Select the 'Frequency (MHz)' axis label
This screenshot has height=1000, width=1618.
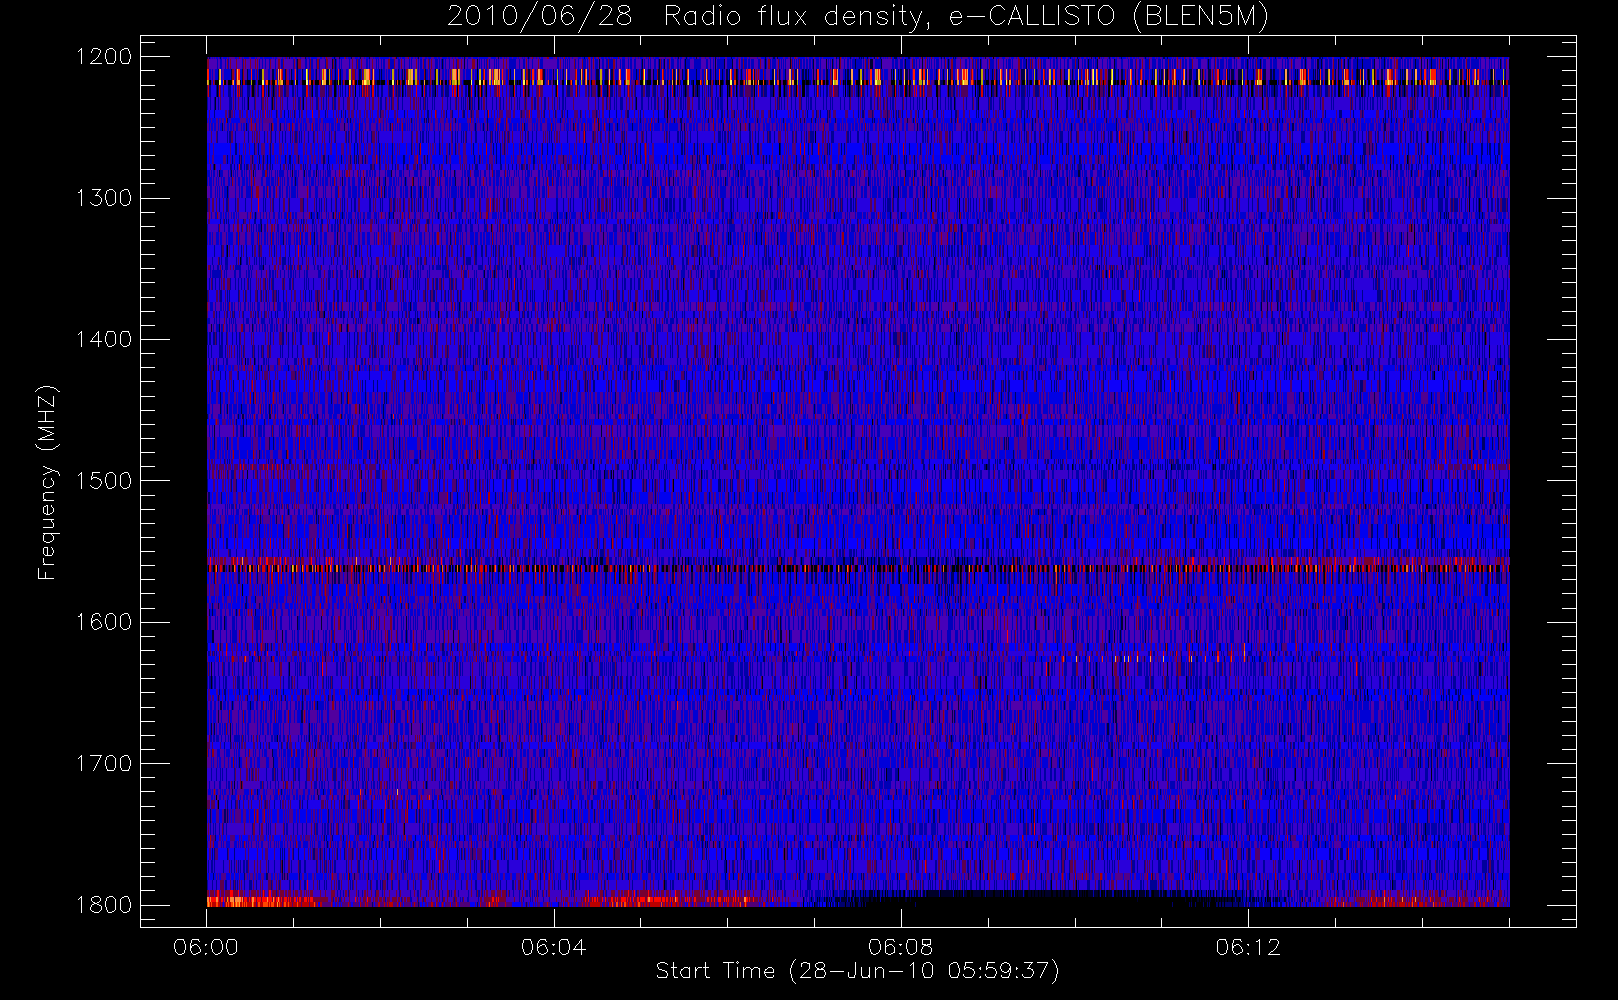click(x=46, y=483)
